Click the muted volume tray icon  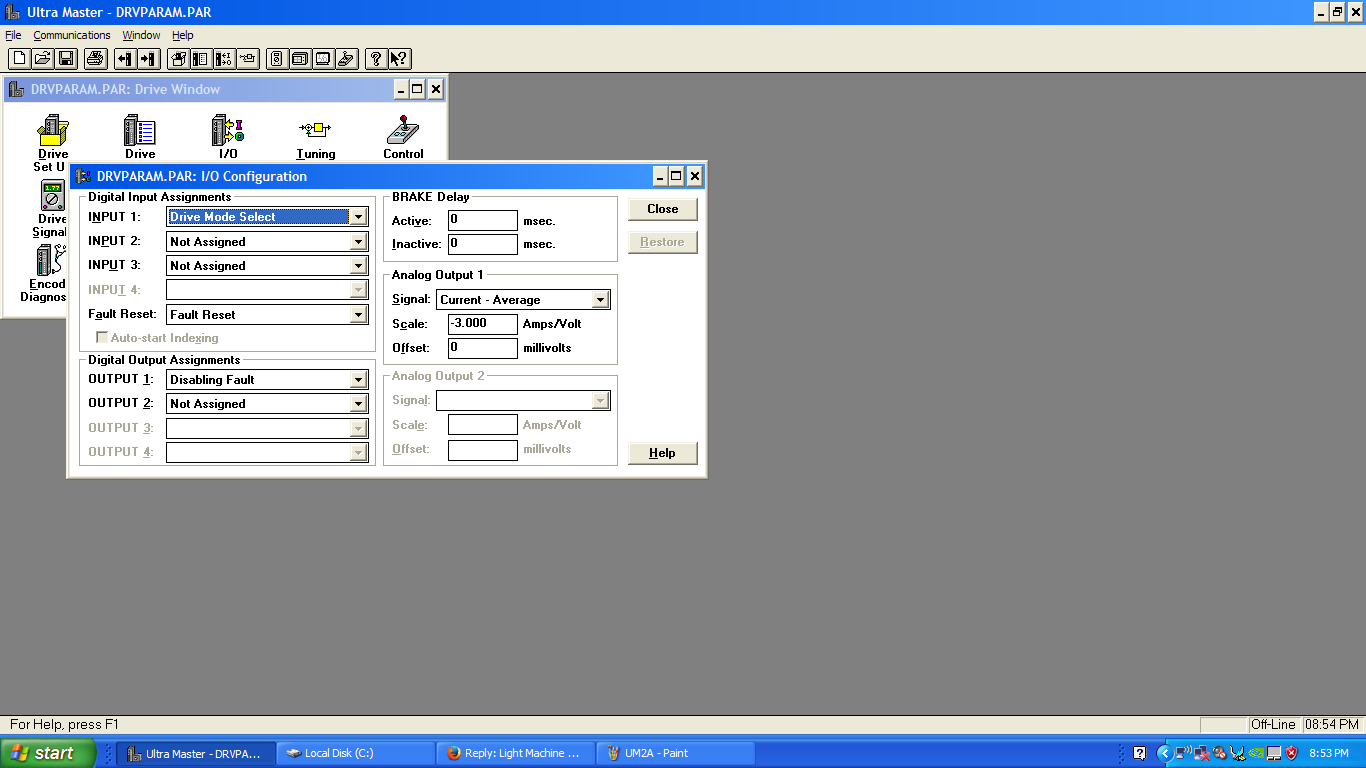click(1219, 753)
